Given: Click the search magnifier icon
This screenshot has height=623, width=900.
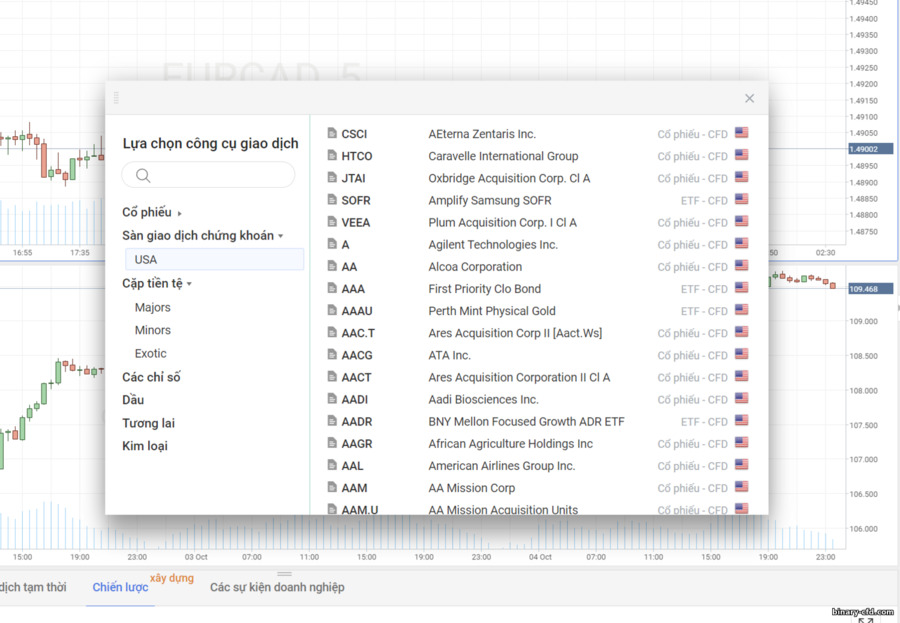Looking at the screenshot, I should tap(143, 175).
